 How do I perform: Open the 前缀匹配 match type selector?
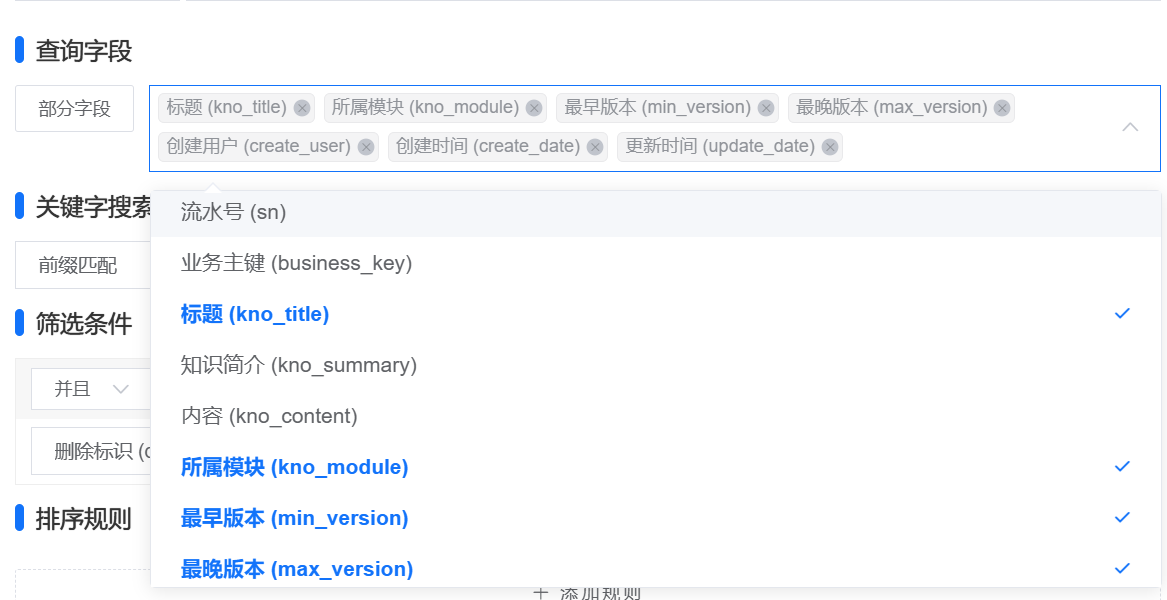(x=78, y=265)
